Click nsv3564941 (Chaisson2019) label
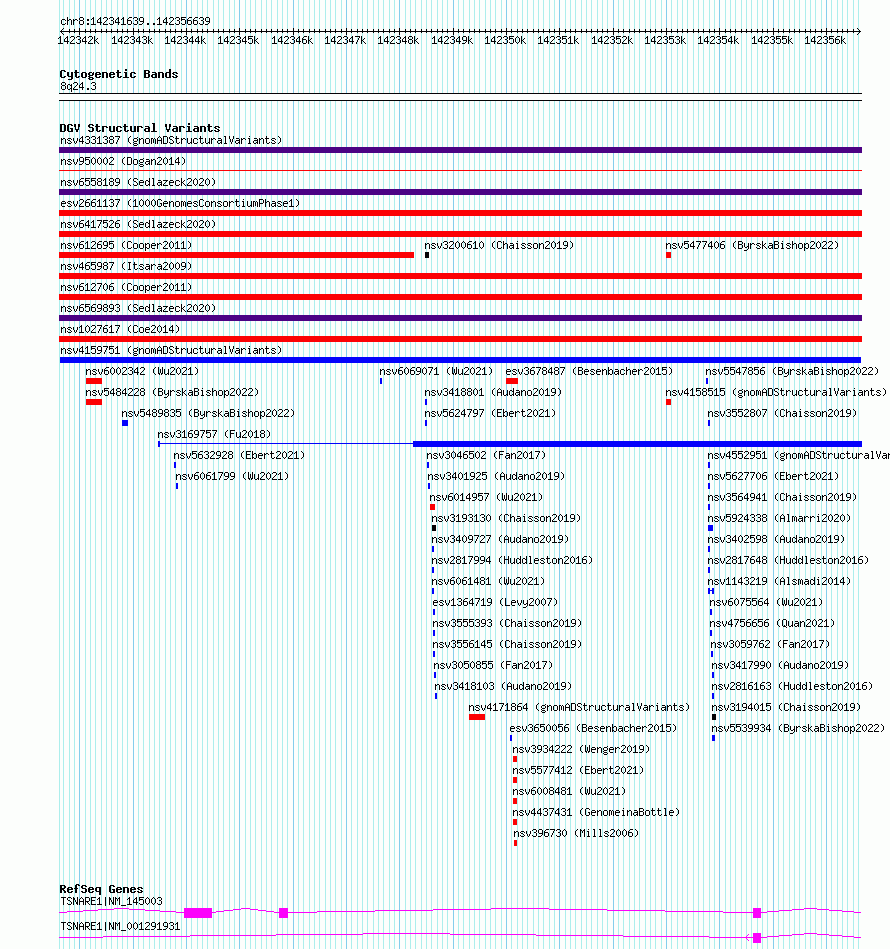890x949 pixels. click(x=782, y=497)
